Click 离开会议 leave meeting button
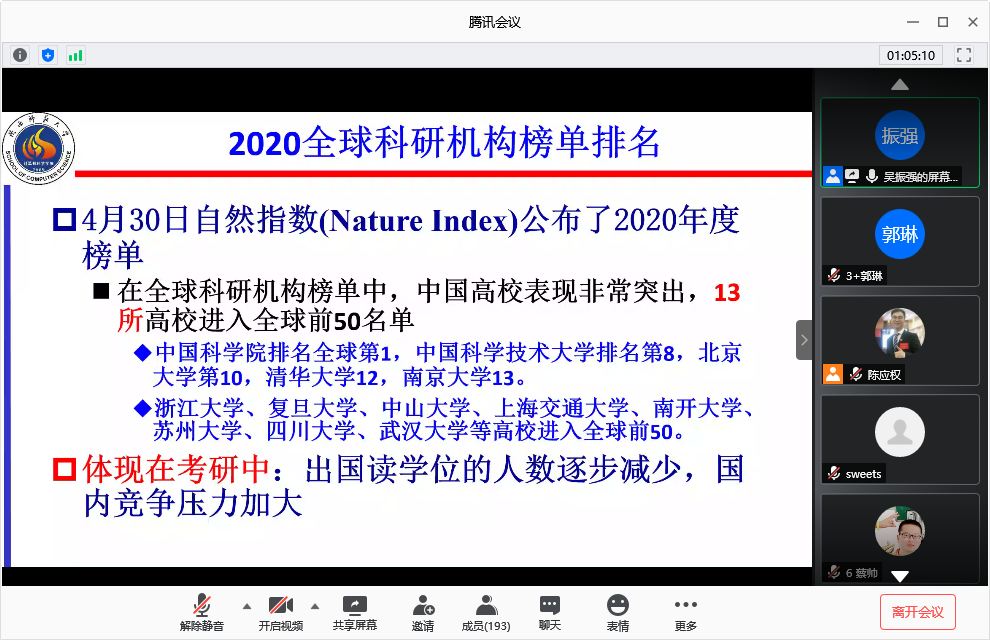Image resolution: width=990 pixels, height=640 pixels. pyautogui.click(x=917, y=612)
